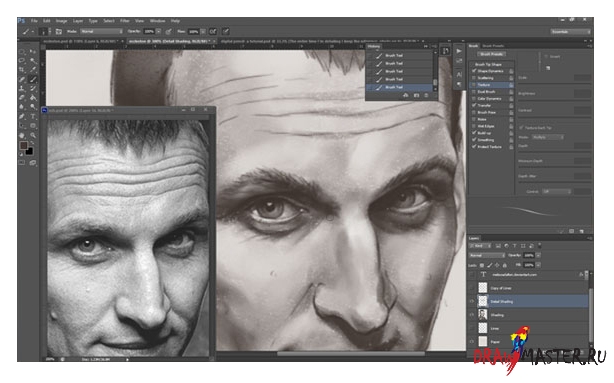Select the Brush tool in the toolbox
This screenshot has width=614, height=383.
[x=33, y=79]
